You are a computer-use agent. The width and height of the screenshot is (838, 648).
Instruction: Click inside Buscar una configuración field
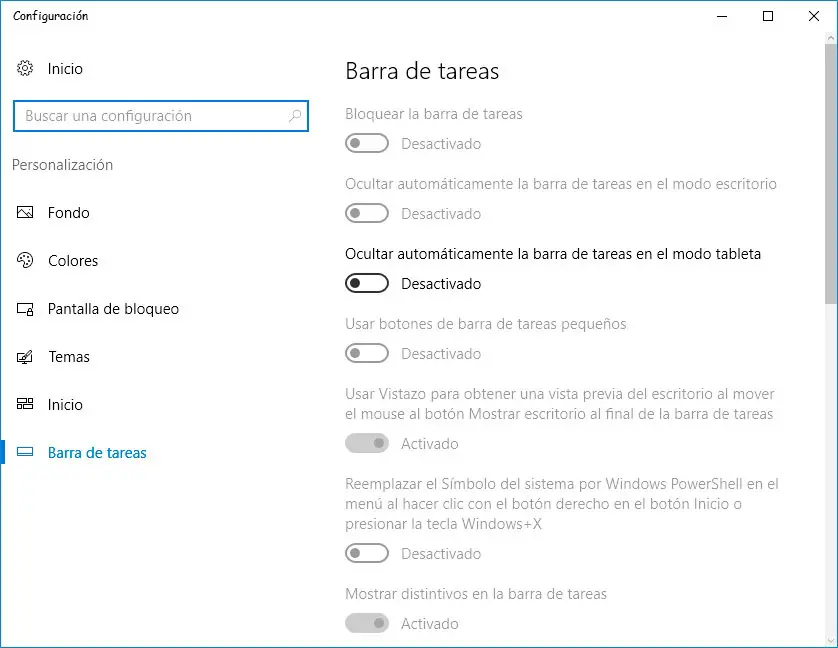(150, 116)
